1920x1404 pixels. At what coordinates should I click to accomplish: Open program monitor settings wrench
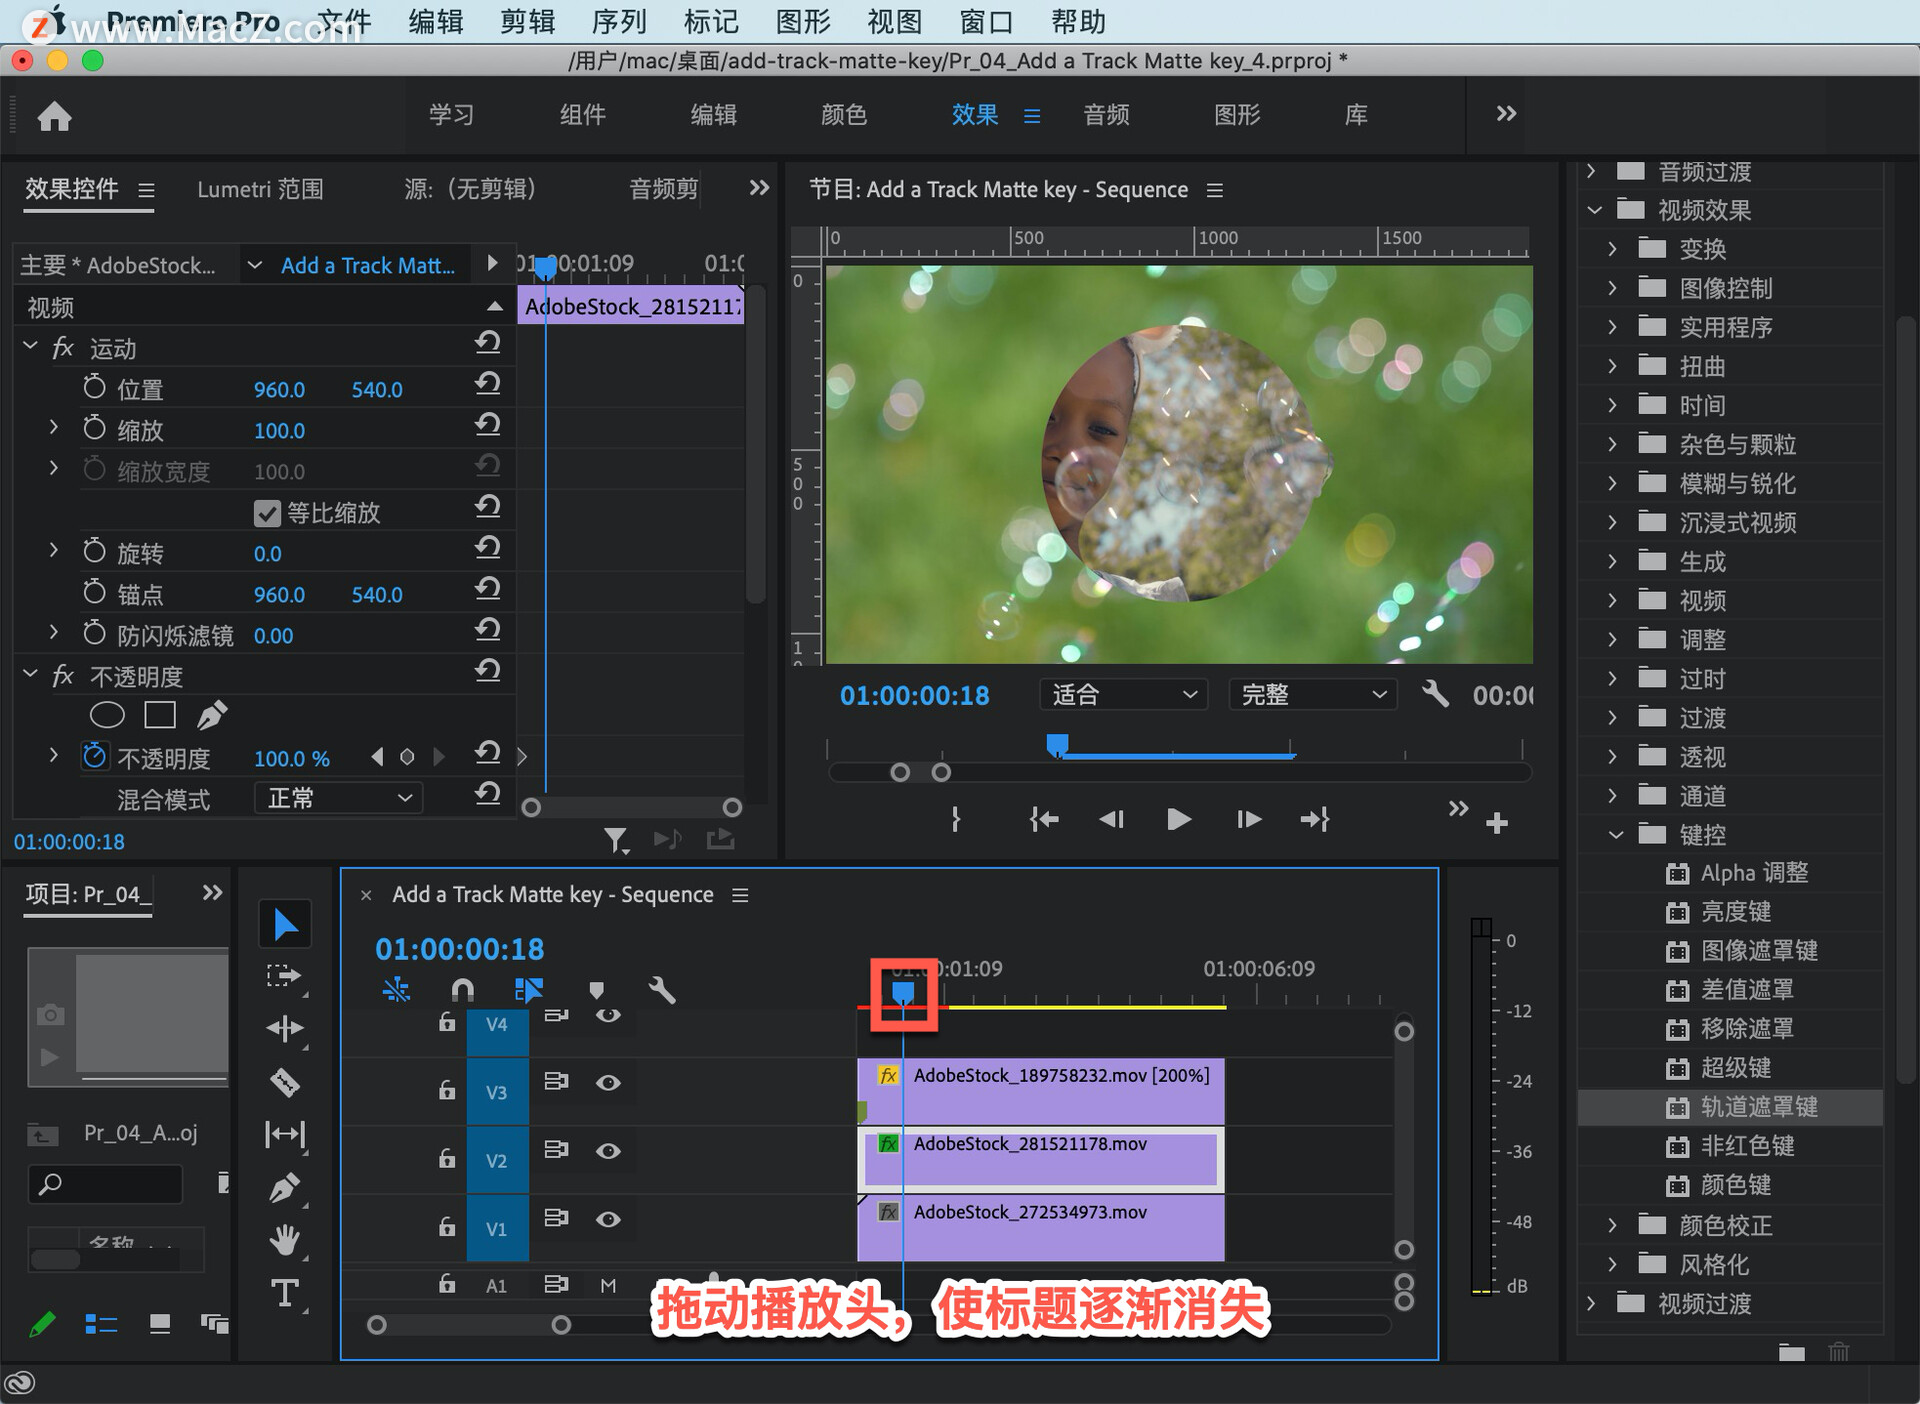[x=1435, y=694]
